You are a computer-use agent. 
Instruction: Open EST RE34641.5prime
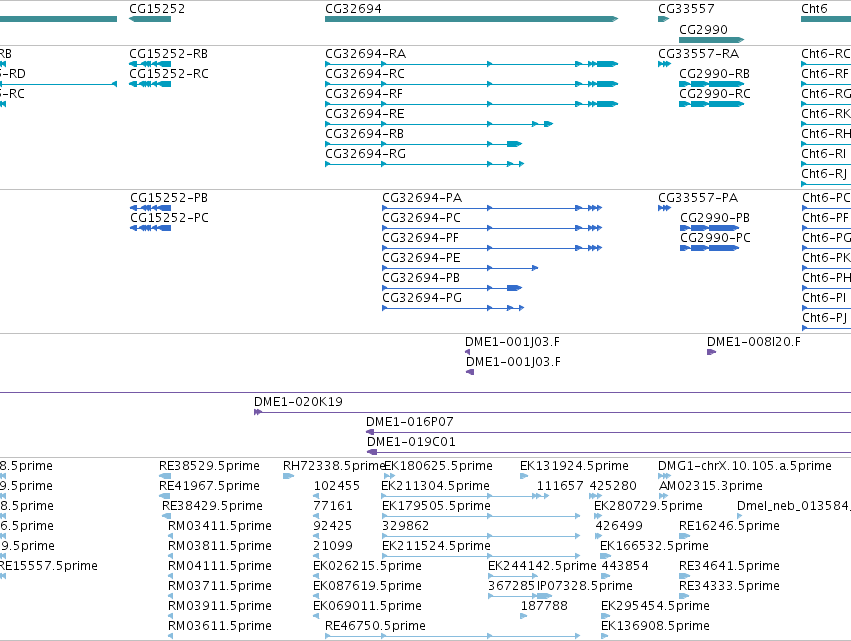(x=729, y=567)
